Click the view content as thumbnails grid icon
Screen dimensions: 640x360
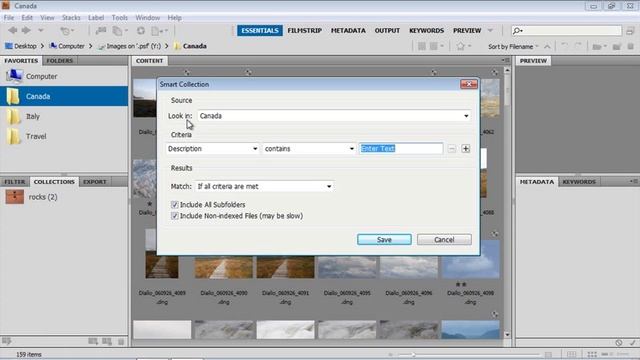click(592, 354)
